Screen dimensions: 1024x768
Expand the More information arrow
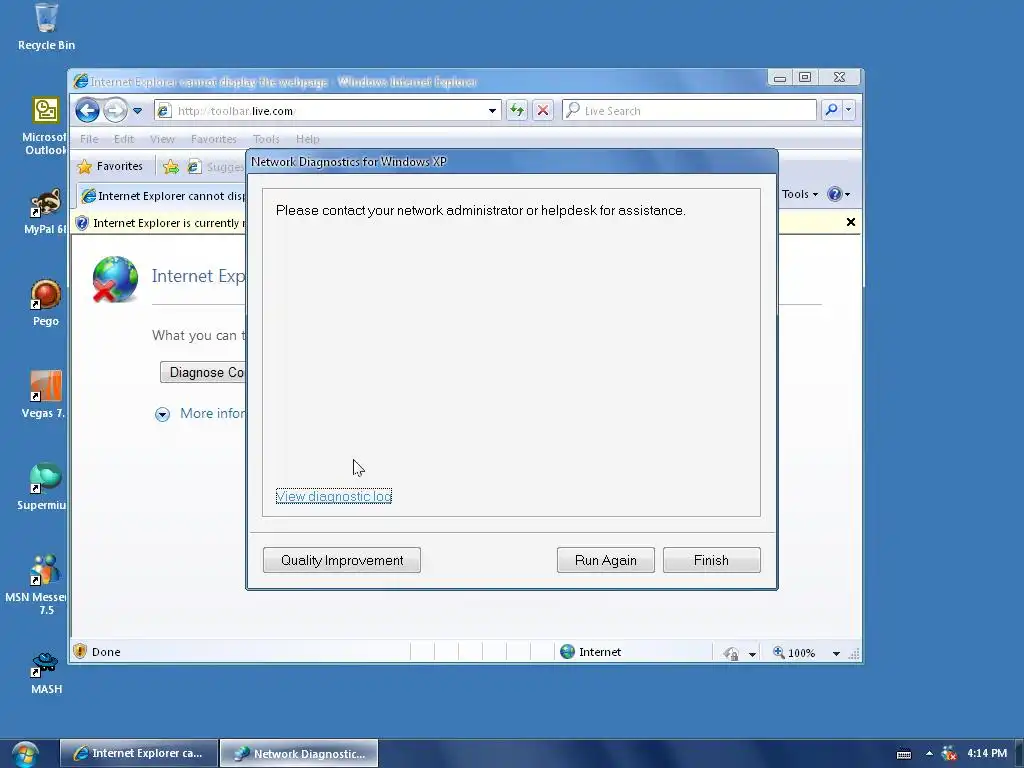(x=163, y=414)
